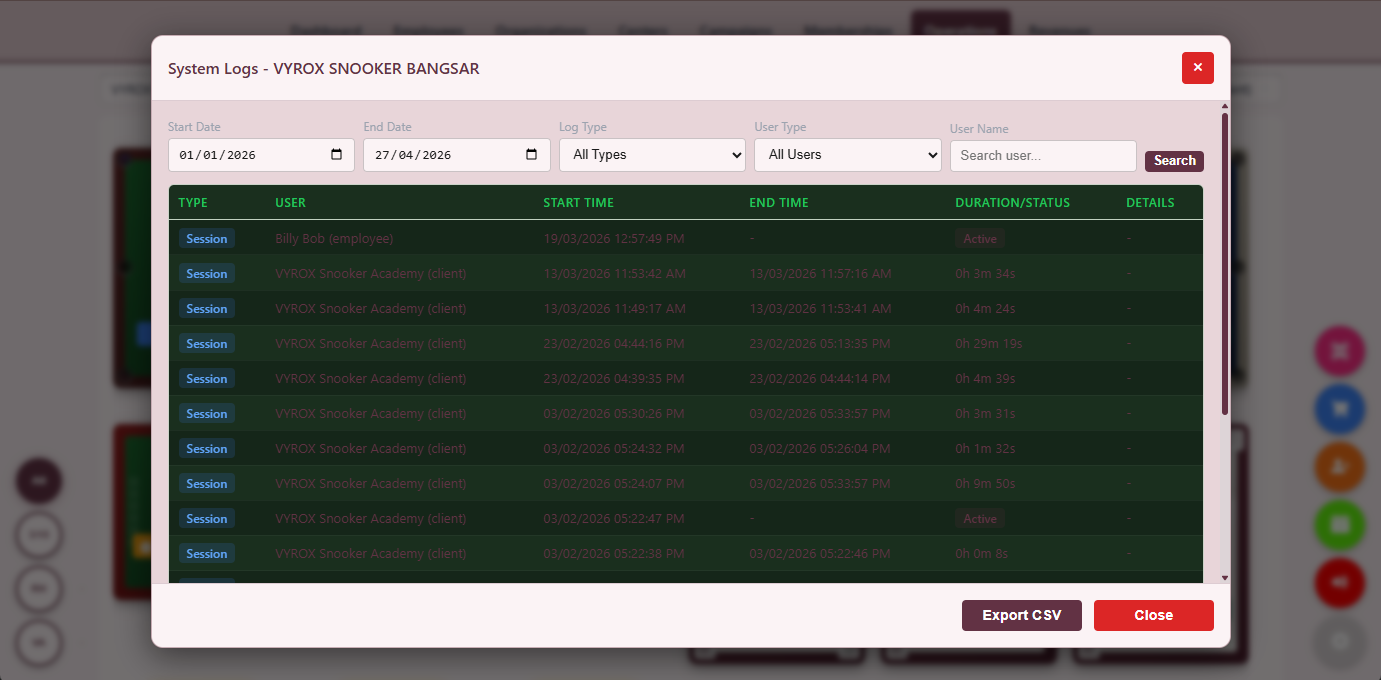This screenshot has width=1381, height=680.
Task: Click start time '13/03/2026 11:49:17 AM'
Action: pyautogui.click(x=614, y=309)
